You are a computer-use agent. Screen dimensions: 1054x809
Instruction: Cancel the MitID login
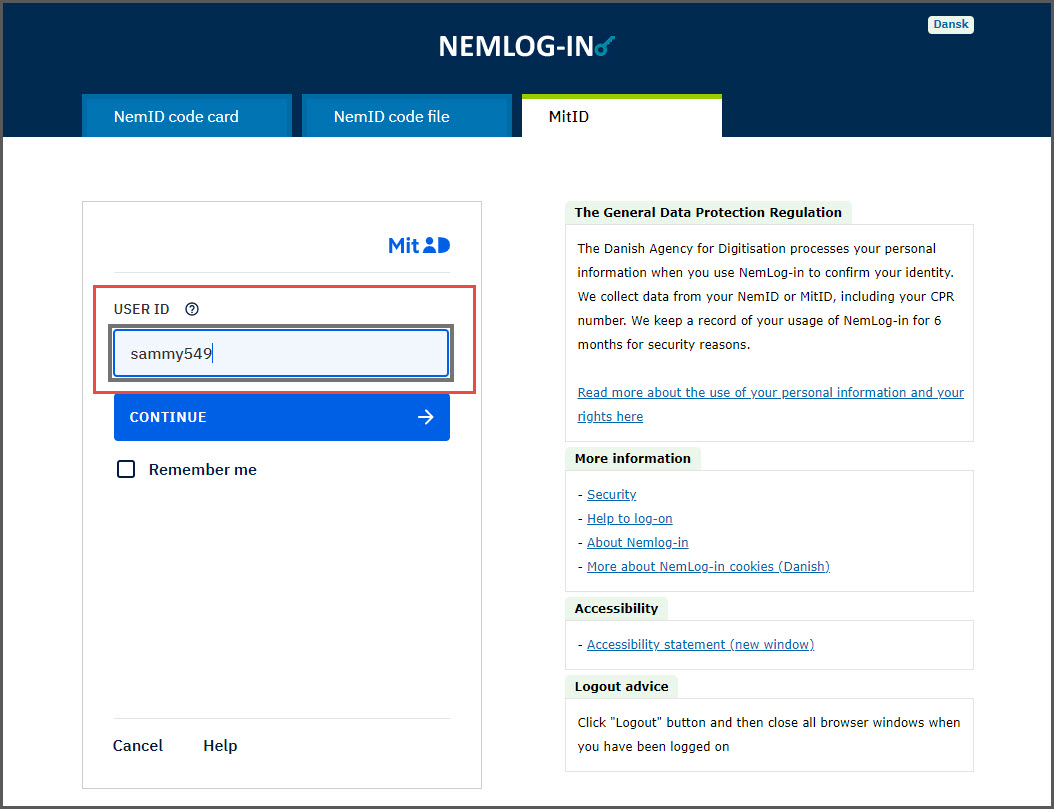[138, 745]
